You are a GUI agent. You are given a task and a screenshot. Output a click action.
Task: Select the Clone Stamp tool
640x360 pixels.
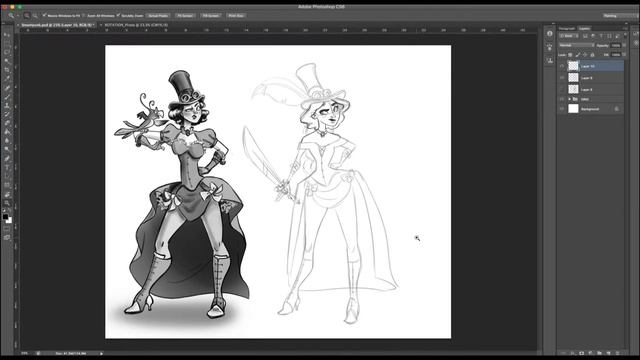[7, 105]
